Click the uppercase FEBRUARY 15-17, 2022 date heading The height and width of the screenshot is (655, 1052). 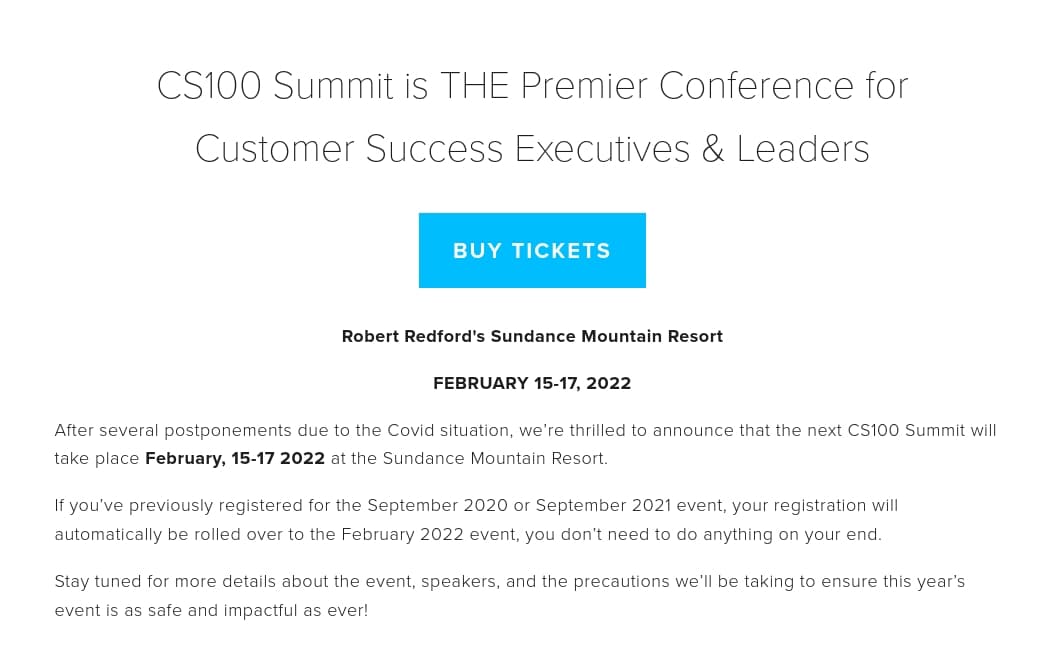click(532, 383)
